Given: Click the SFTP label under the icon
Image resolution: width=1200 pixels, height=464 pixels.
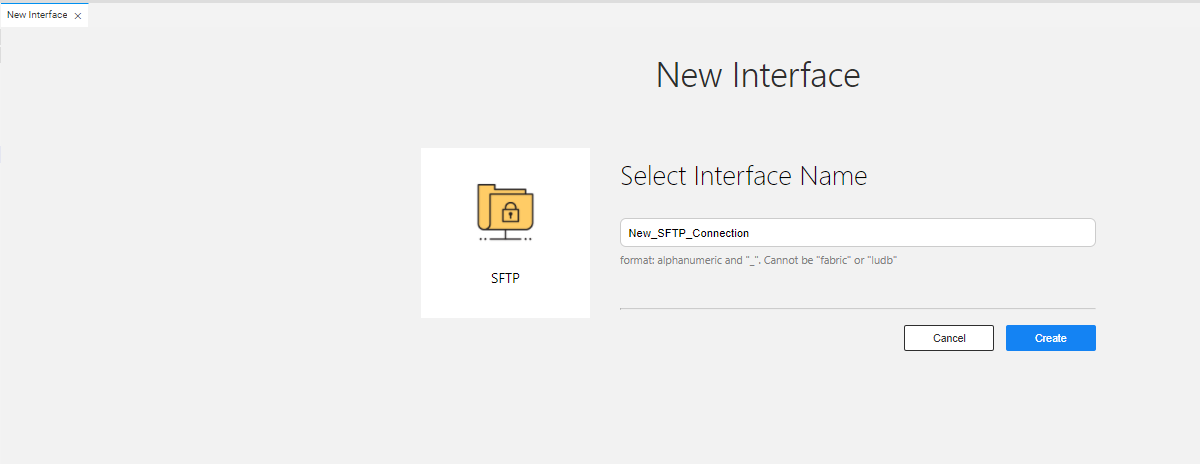Looking at the screenshot, I should [x=505, y=278].
